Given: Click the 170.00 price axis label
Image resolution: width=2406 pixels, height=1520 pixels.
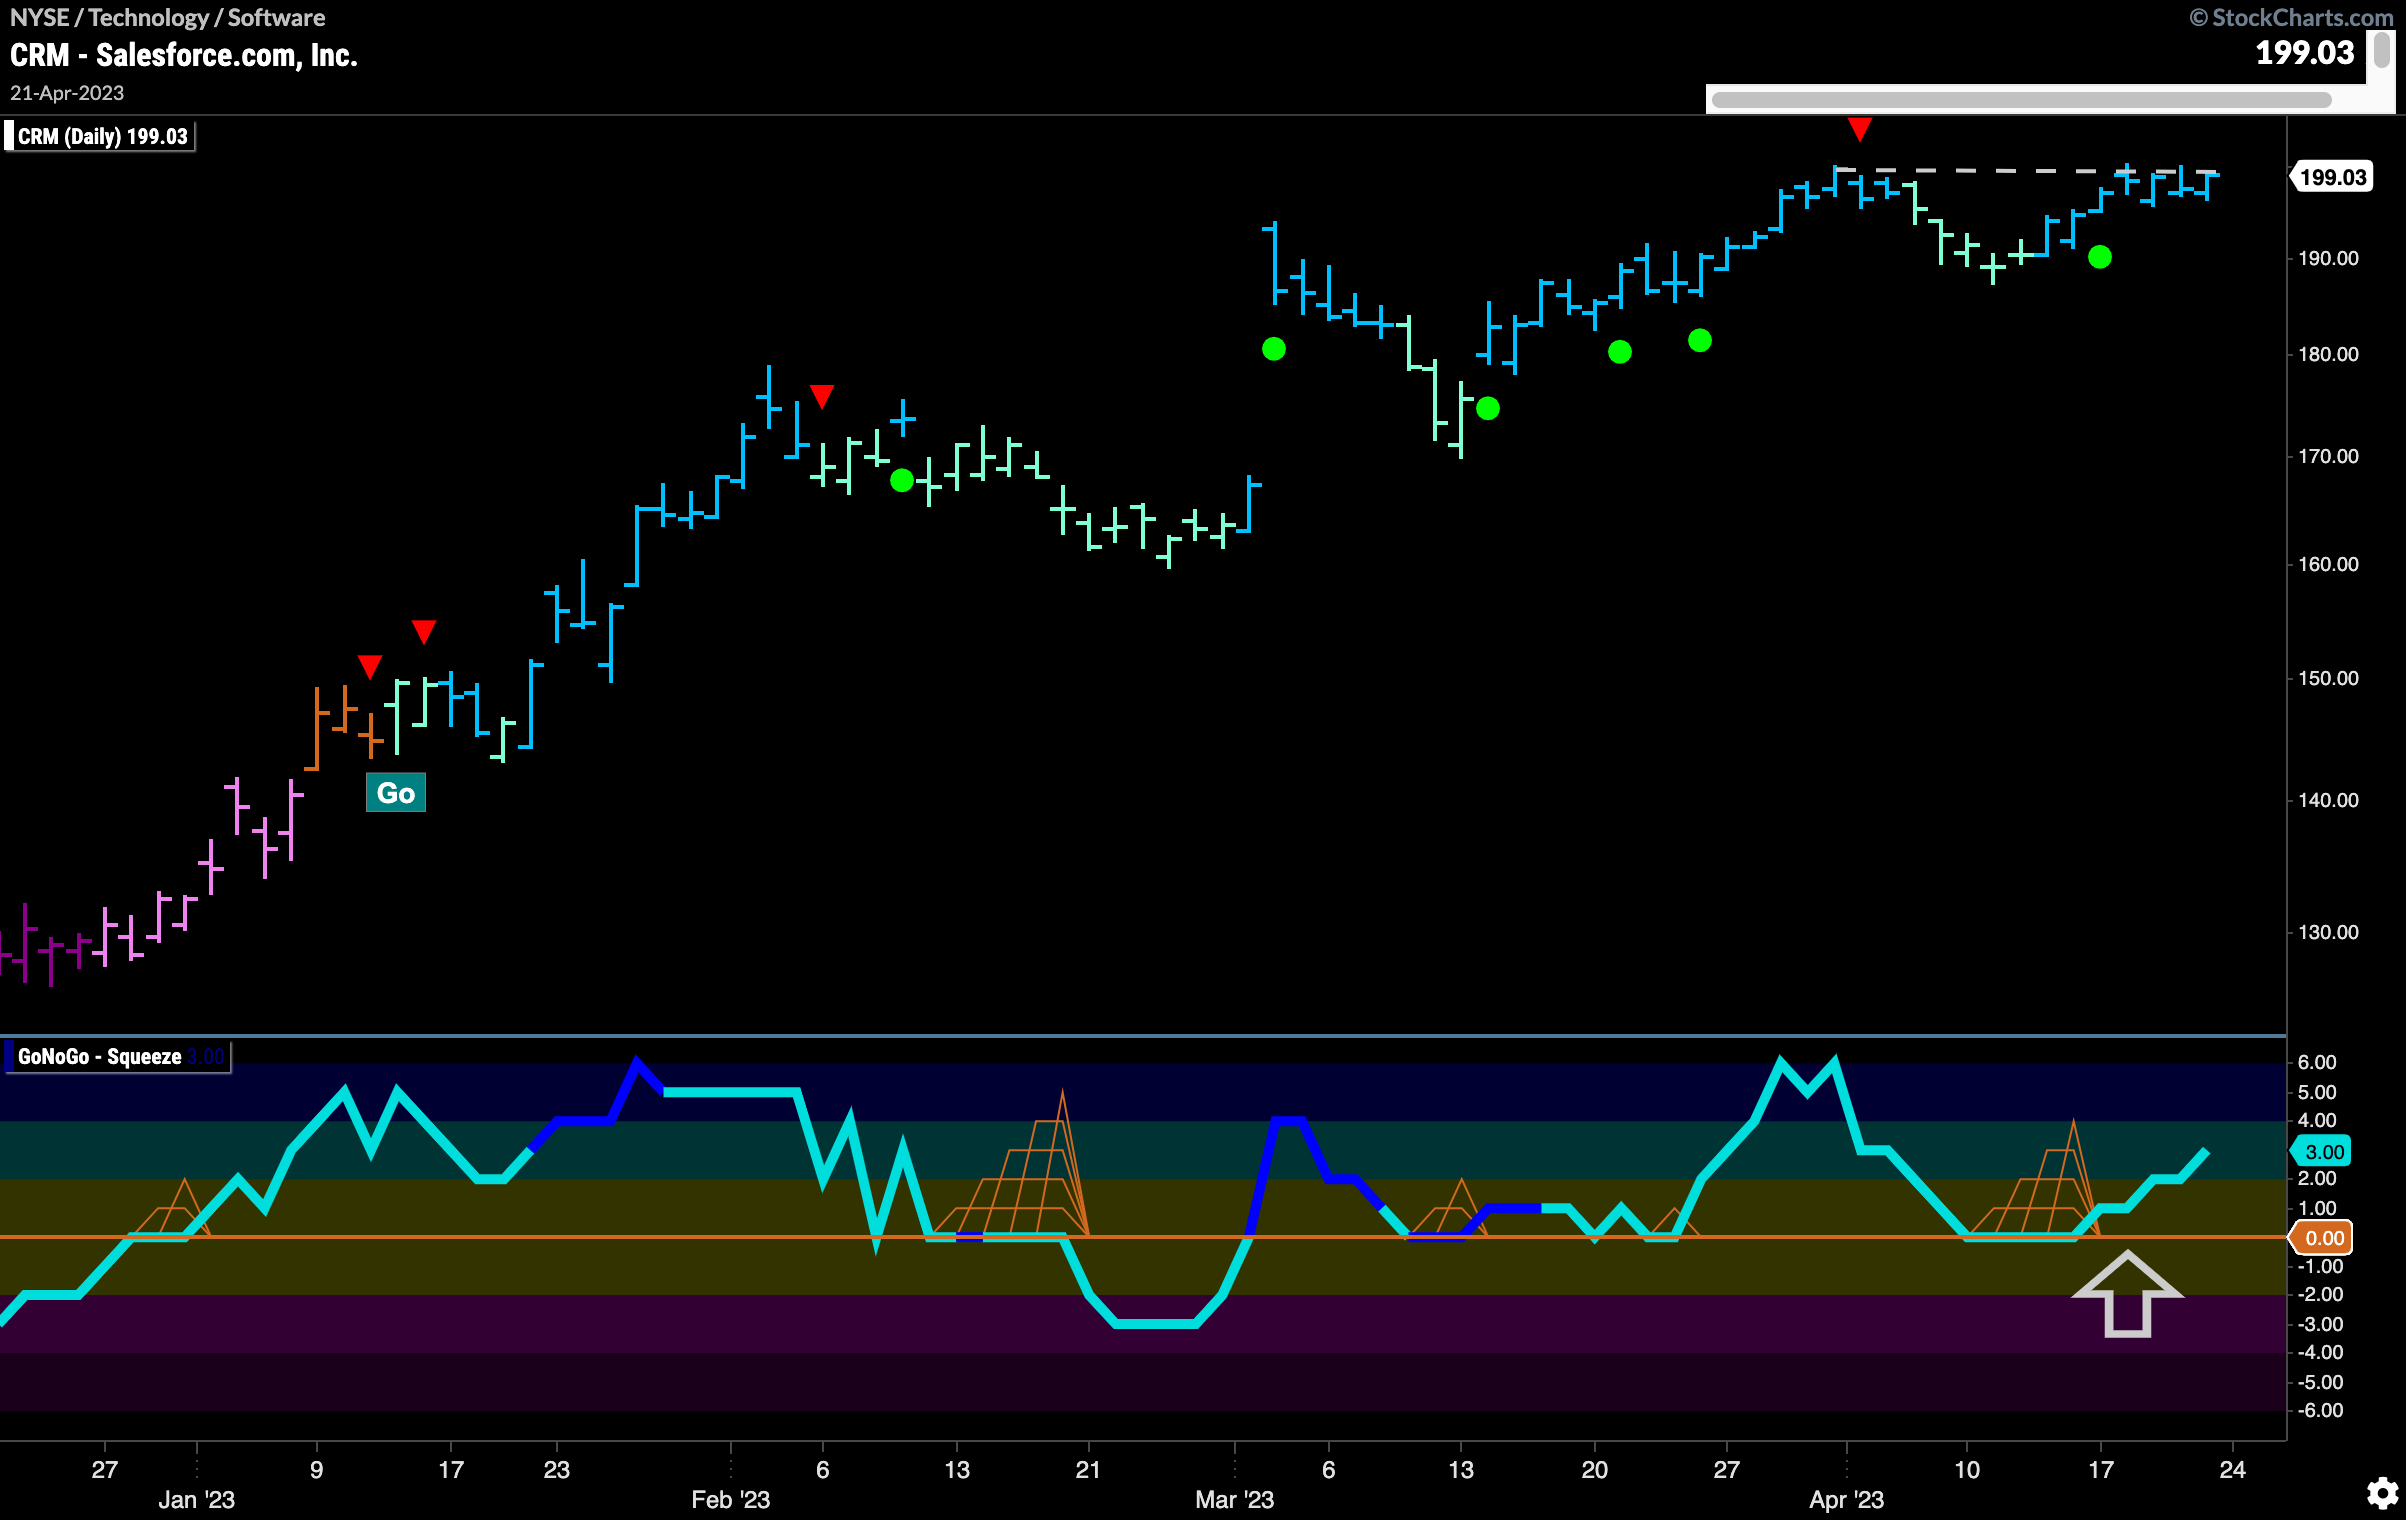Looking at the screenshot, I should [x=2328, y=456].
